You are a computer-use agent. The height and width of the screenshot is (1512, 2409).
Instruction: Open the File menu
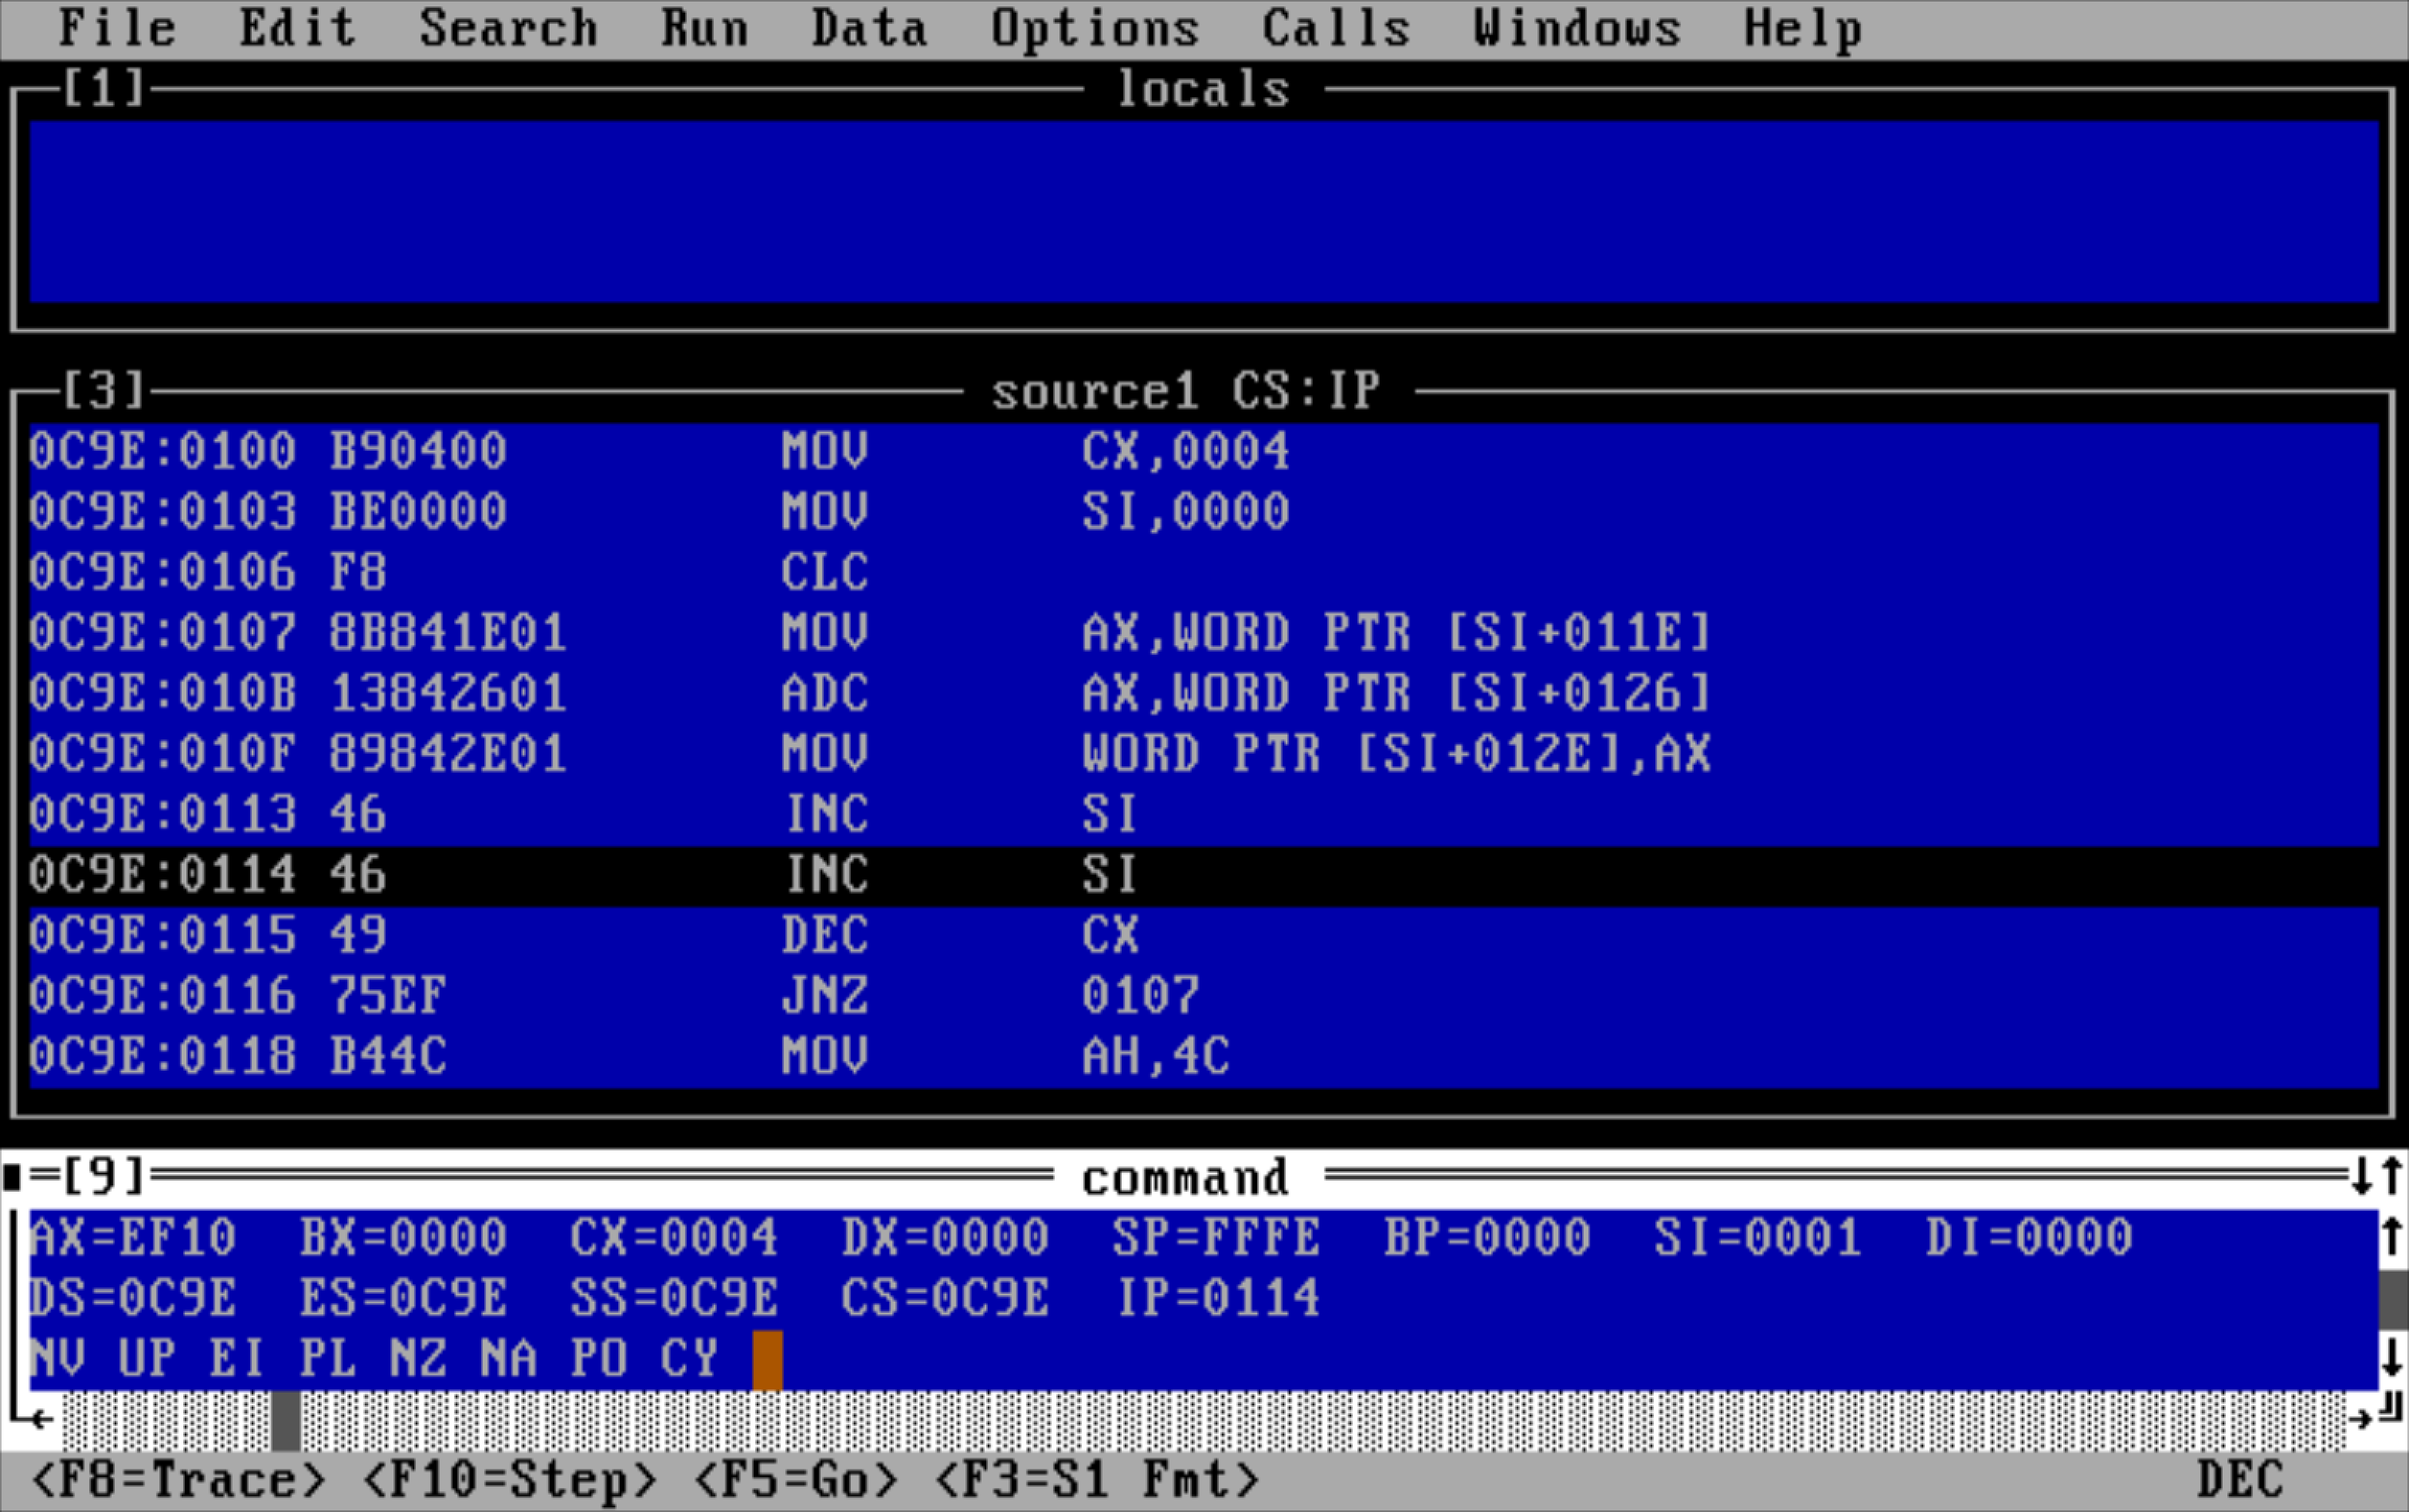pyautogui.click(x=117, y=28)
